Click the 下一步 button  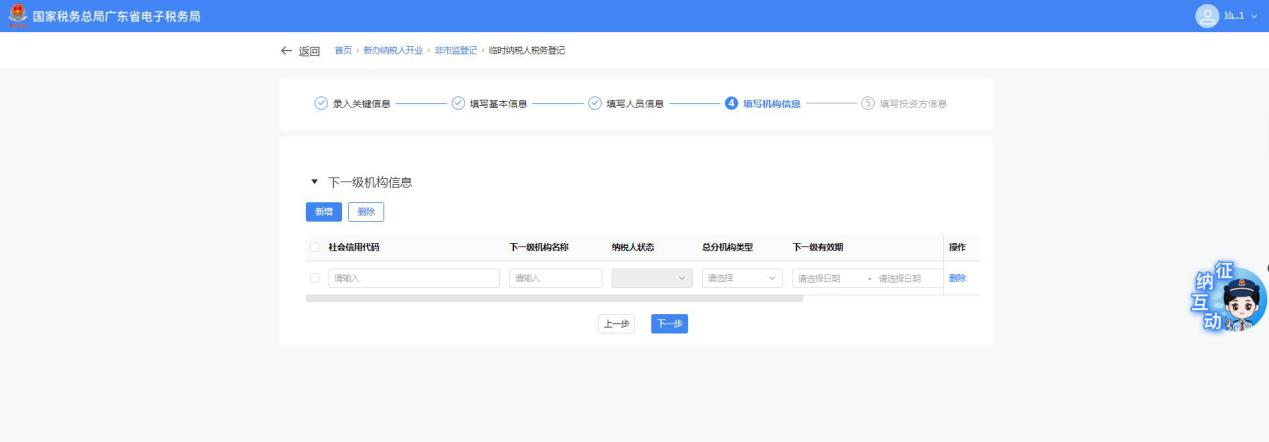669,324
